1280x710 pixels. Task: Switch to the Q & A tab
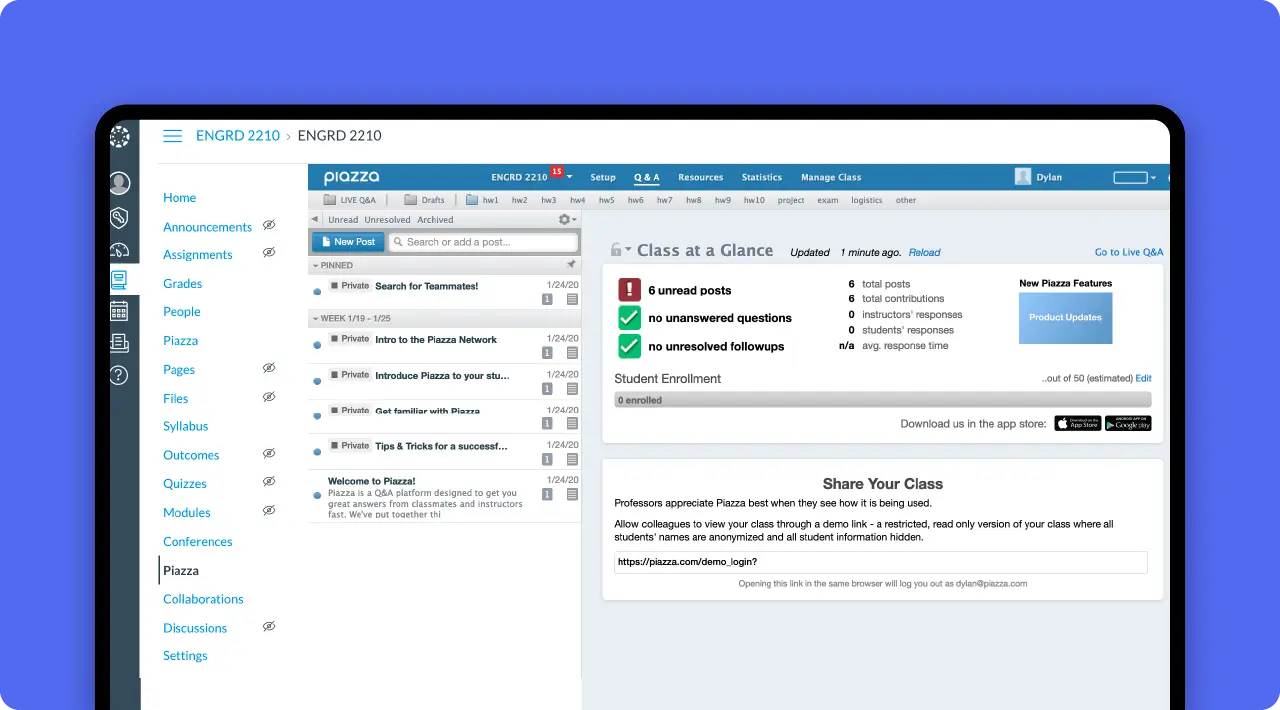(647, 178)
